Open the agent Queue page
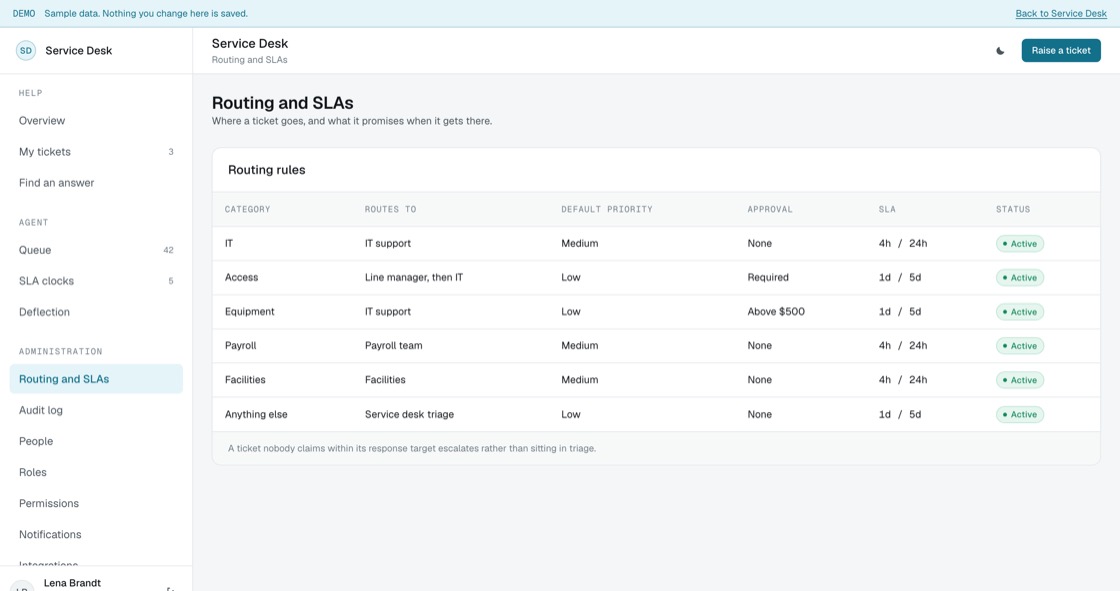Screen dimensions: 1120x591 point(96,250)
